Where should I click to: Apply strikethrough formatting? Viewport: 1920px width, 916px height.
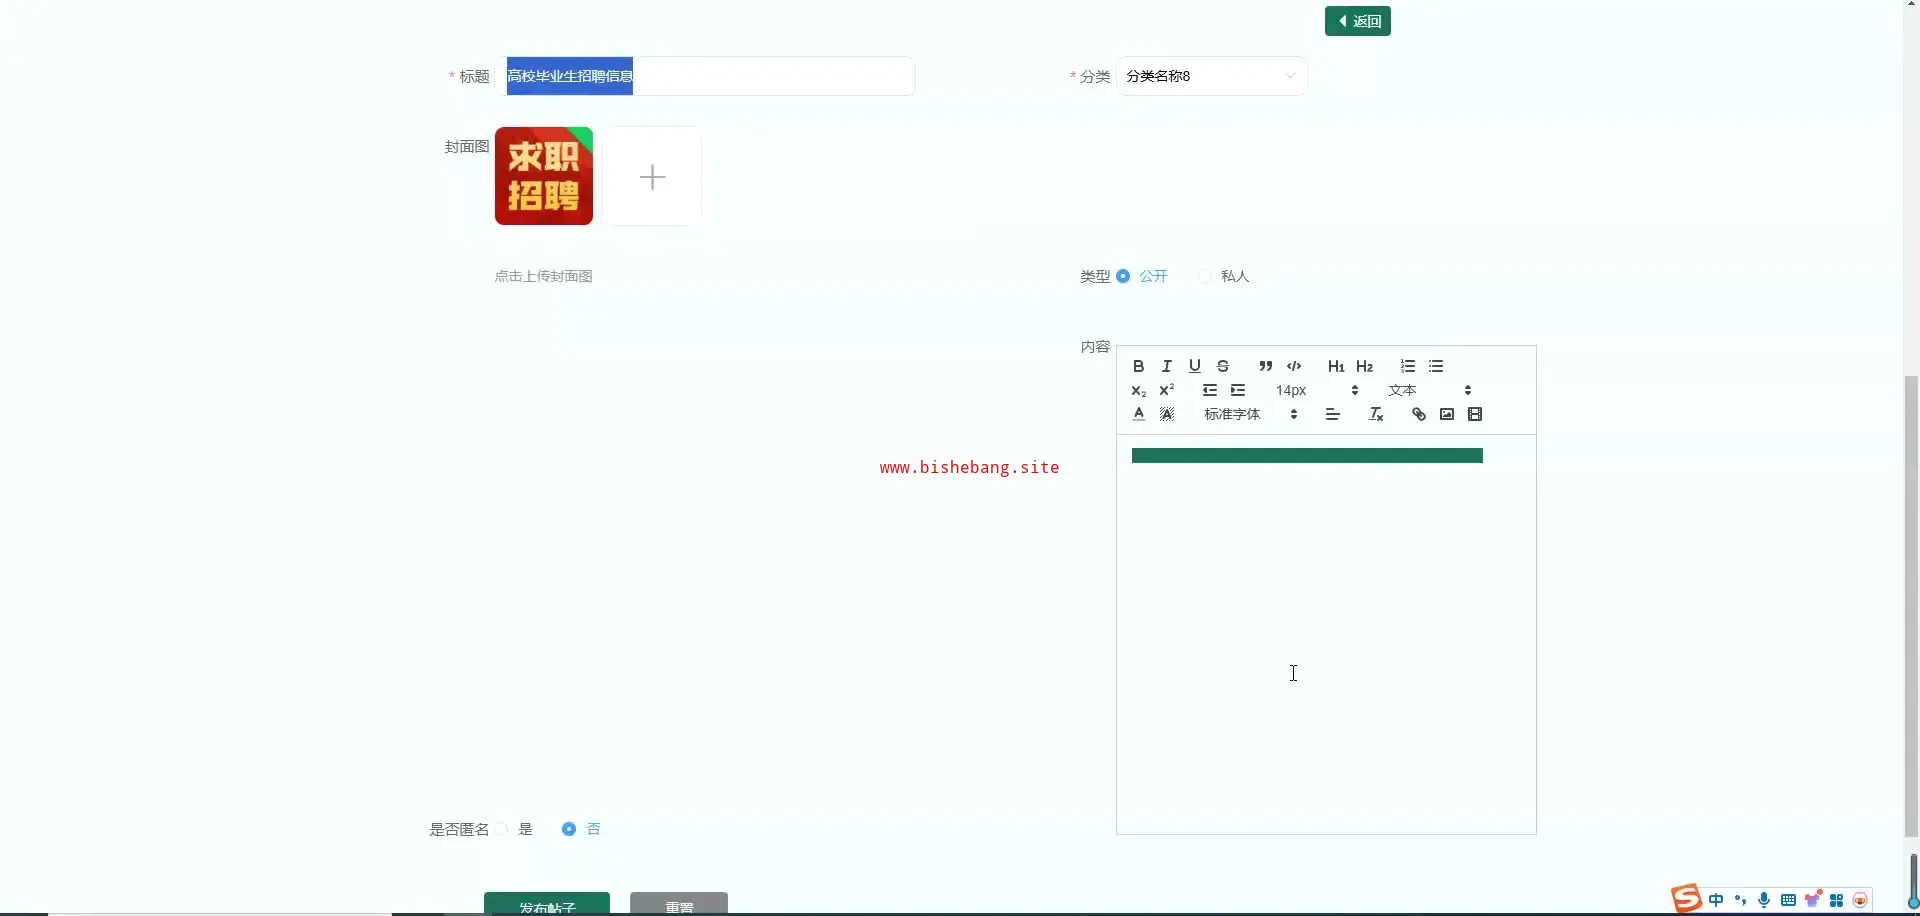pyautogui.click(x=1222, y=366)
